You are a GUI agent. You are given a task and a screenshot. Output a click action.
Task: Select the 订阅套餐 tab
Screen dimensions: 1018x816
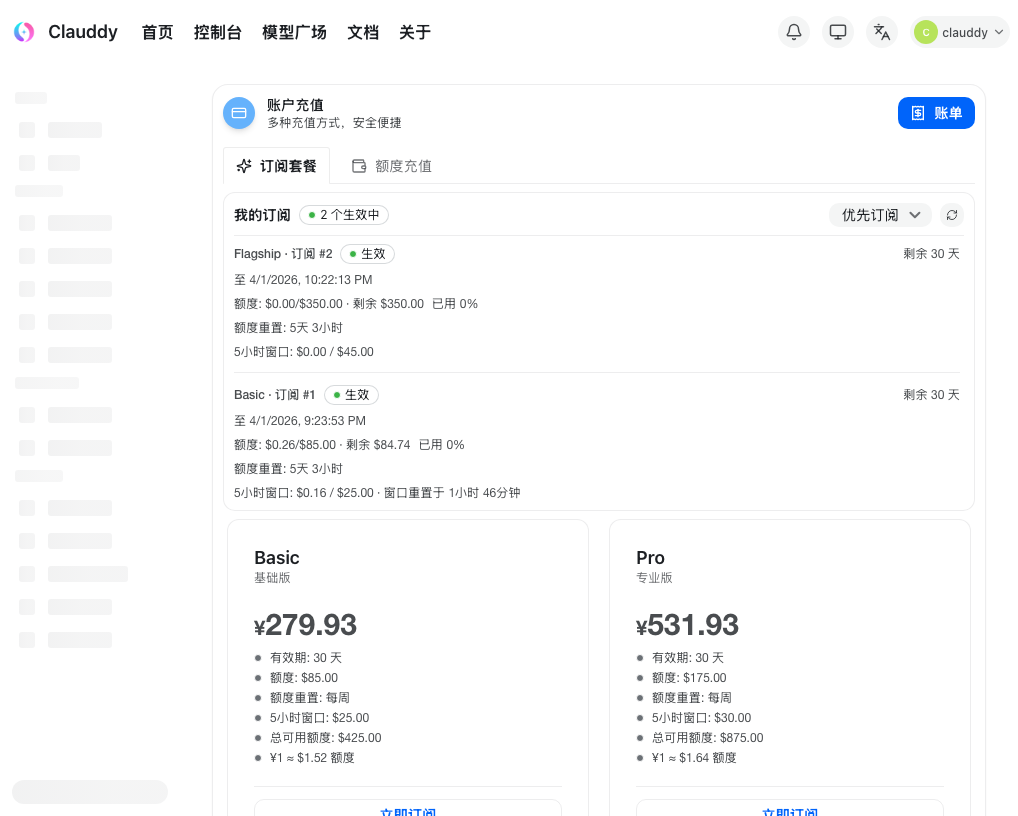click(x=277, y=165)
